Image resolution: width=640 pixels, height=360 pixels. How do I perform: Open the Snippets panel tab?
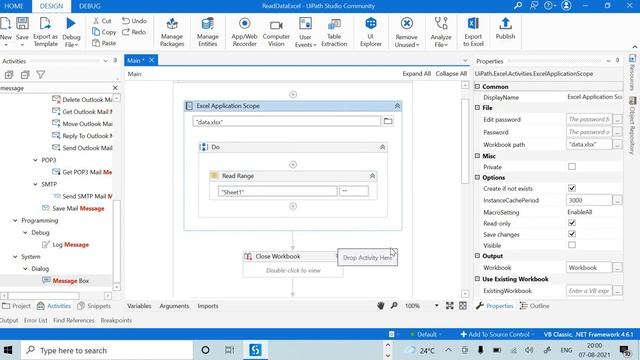click(94, 306)
